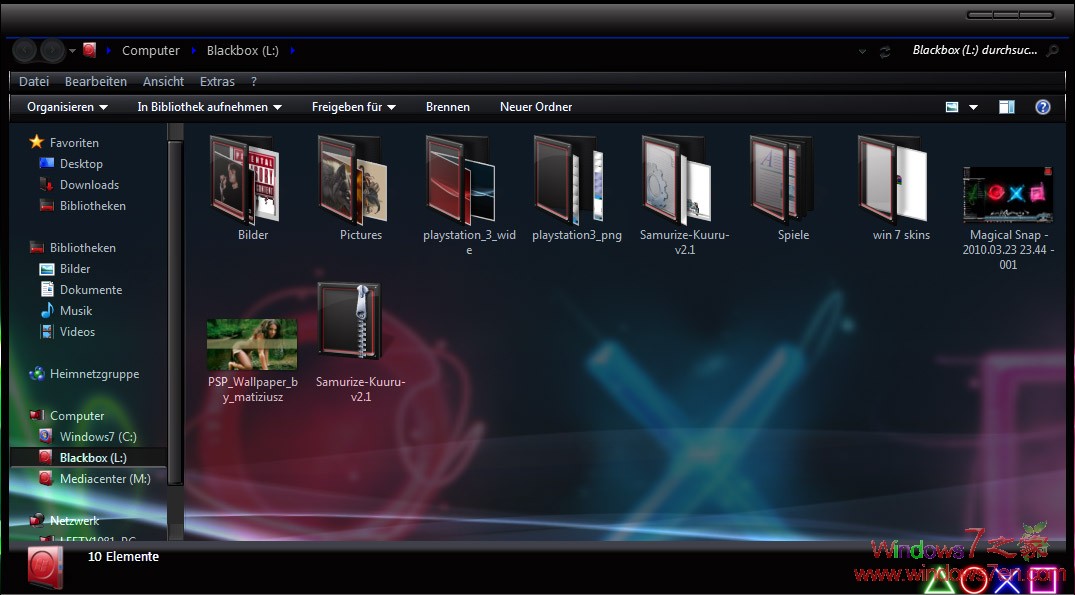Open the Spiele folder
Screen dimensions: 1075x595
click(x=785, y=180)
